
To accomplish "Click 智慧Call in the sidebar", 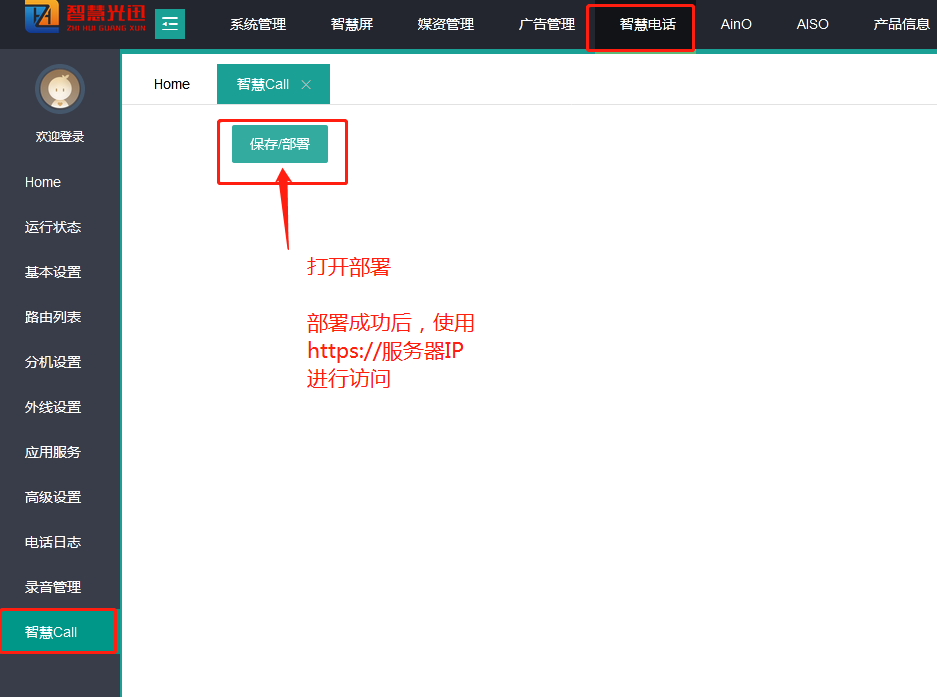I will coord(51,632).
